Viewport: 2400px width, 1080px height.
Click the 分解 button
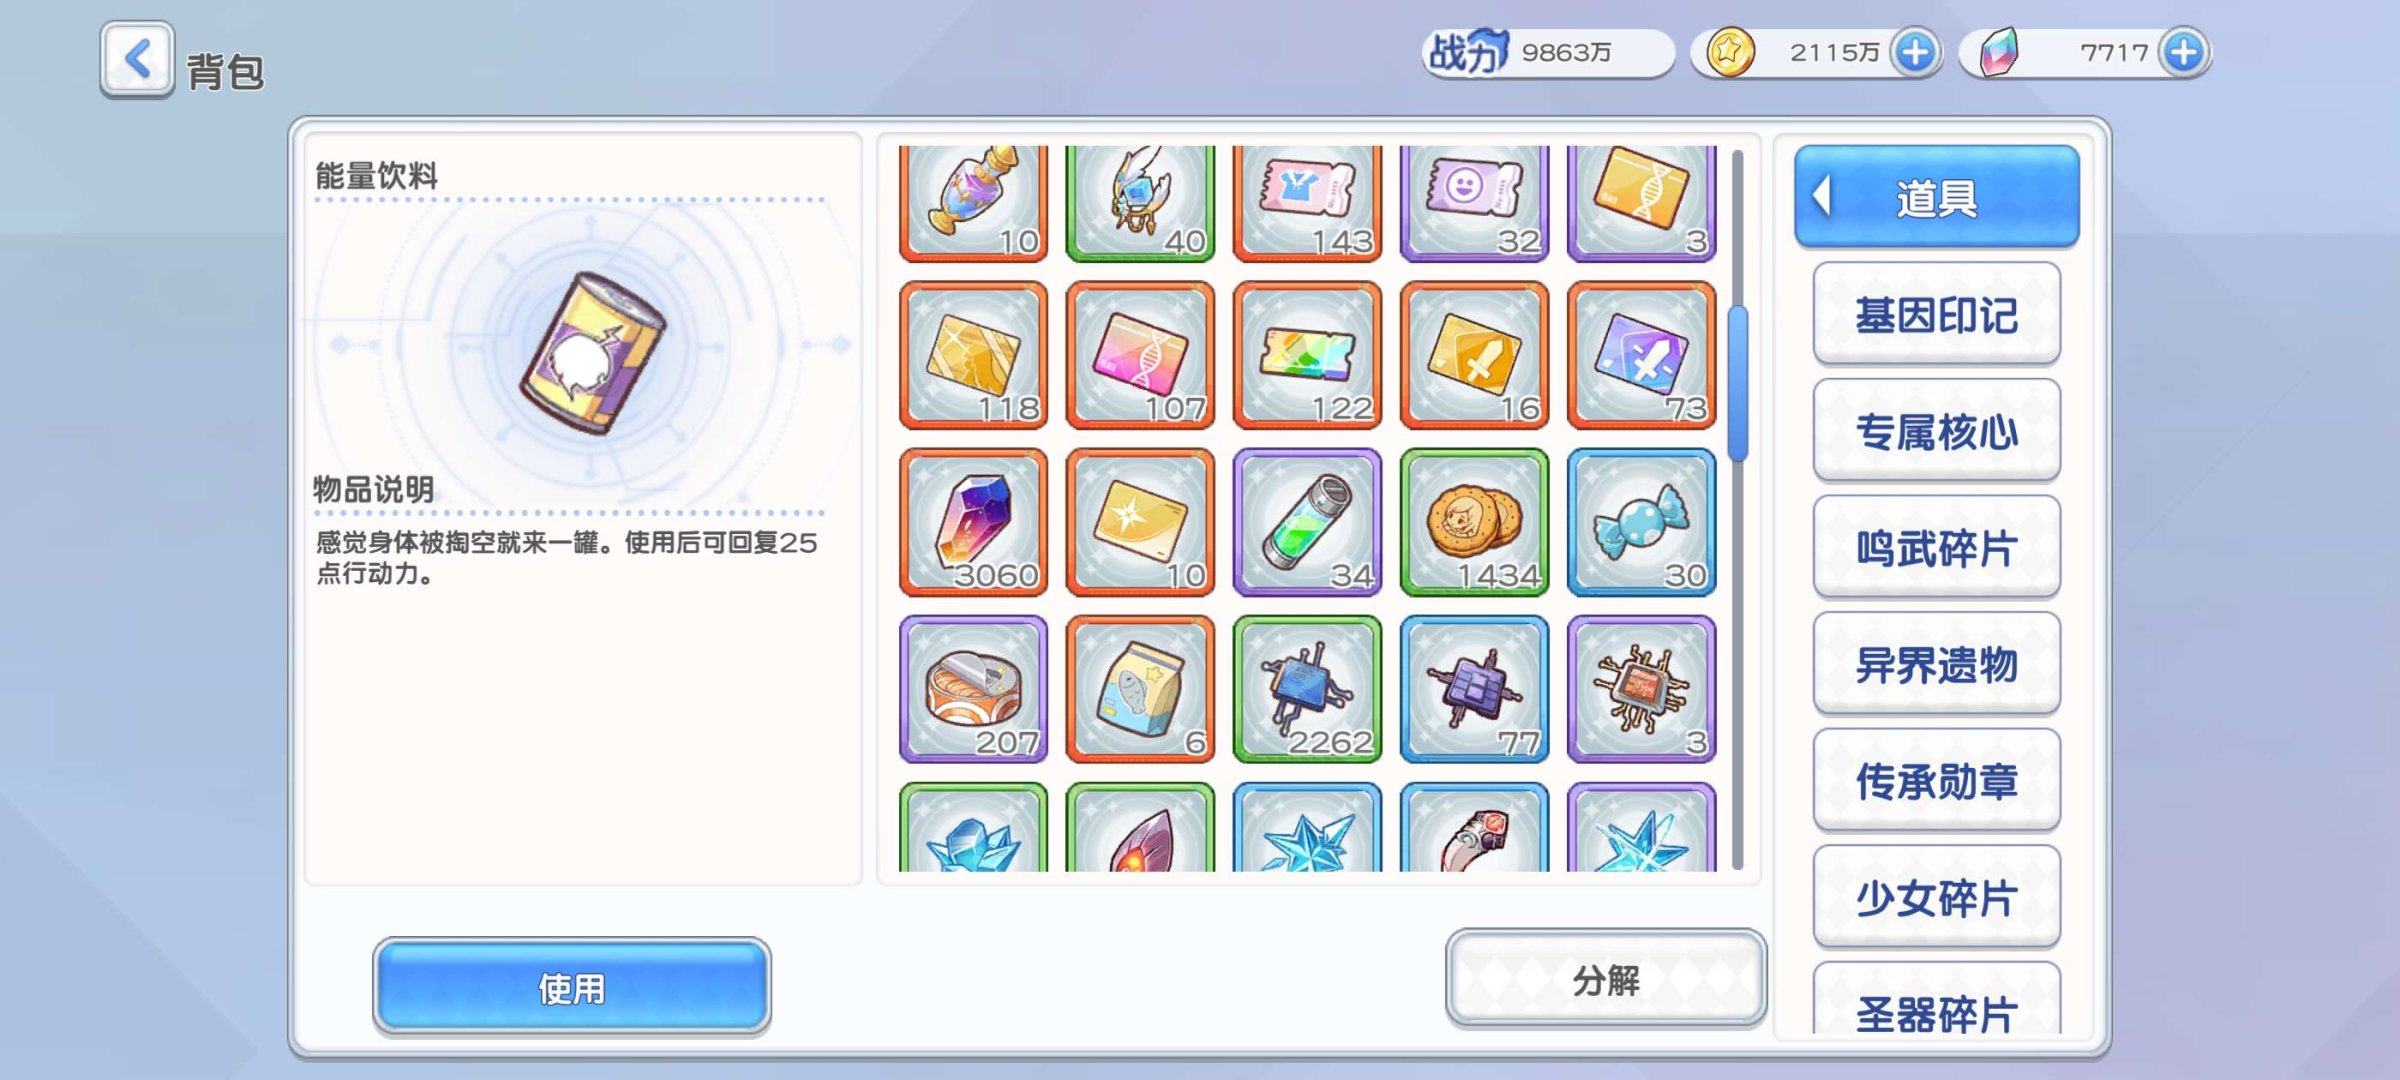pyautogui.click(x=1606, y=979)
